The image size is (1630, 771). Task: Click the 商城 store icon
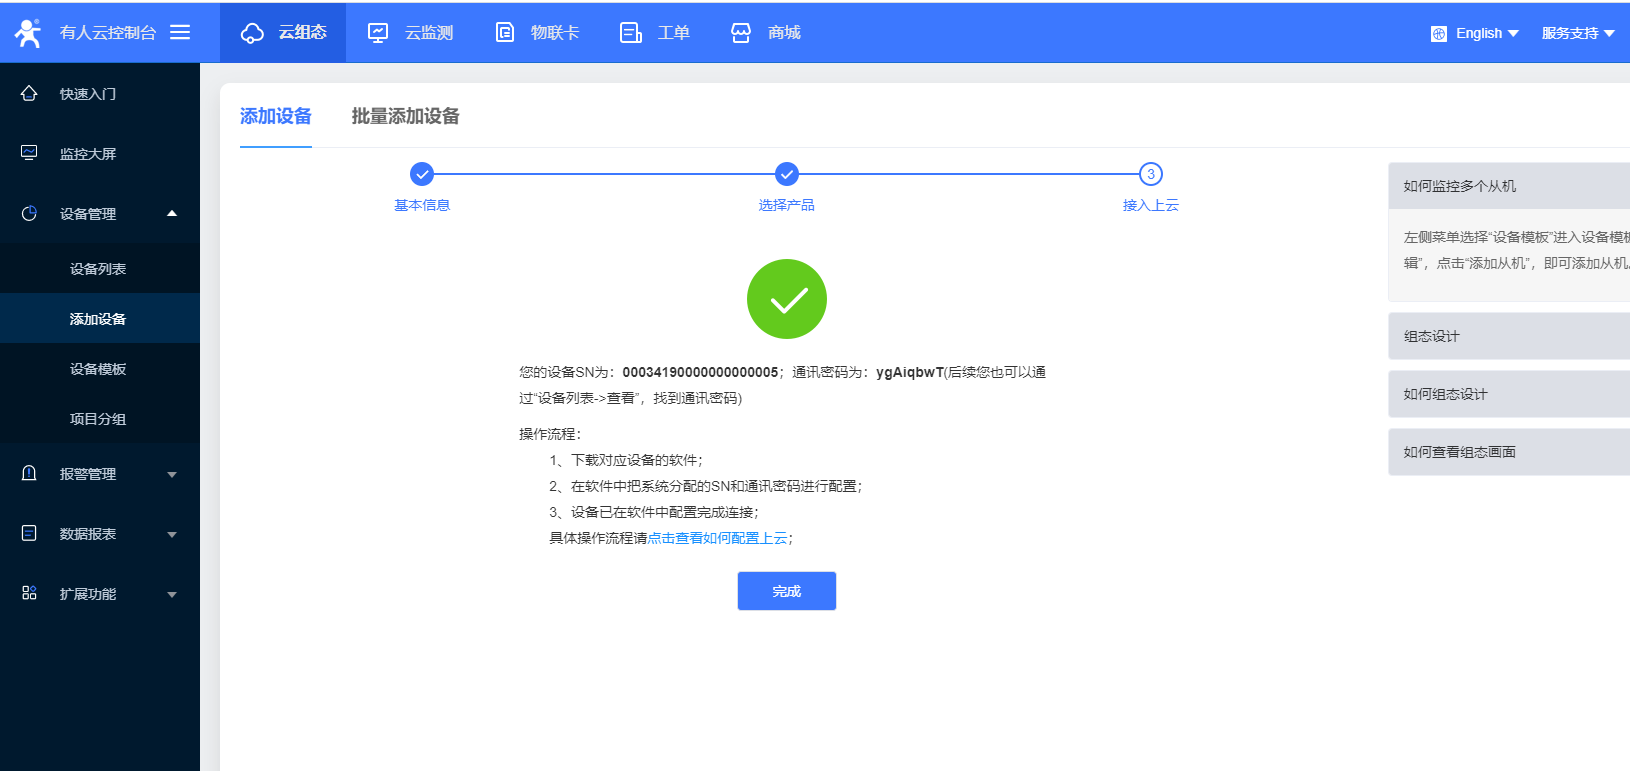coord(741,33)
